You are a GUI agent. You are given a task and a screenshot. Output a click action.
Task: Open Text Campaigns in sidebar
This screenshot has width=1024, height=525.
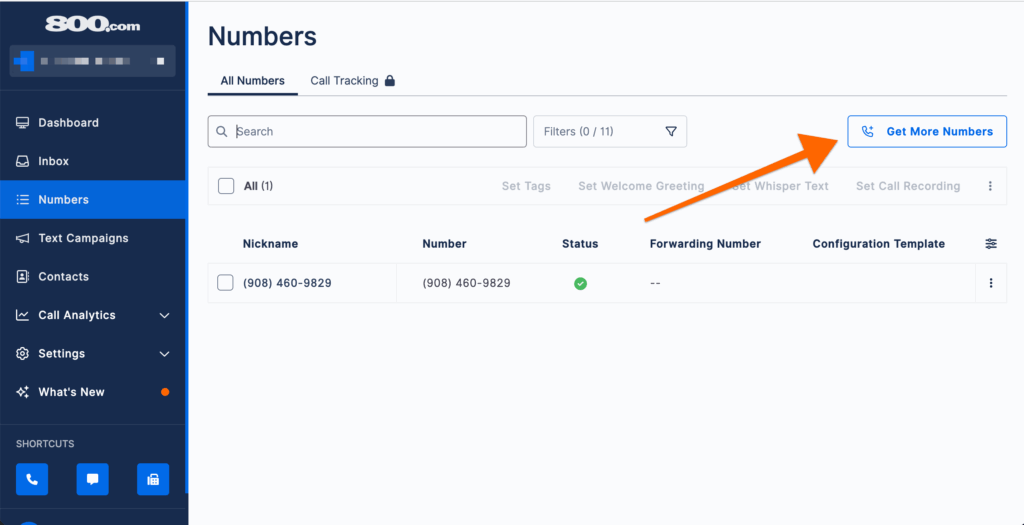[83, 238]
